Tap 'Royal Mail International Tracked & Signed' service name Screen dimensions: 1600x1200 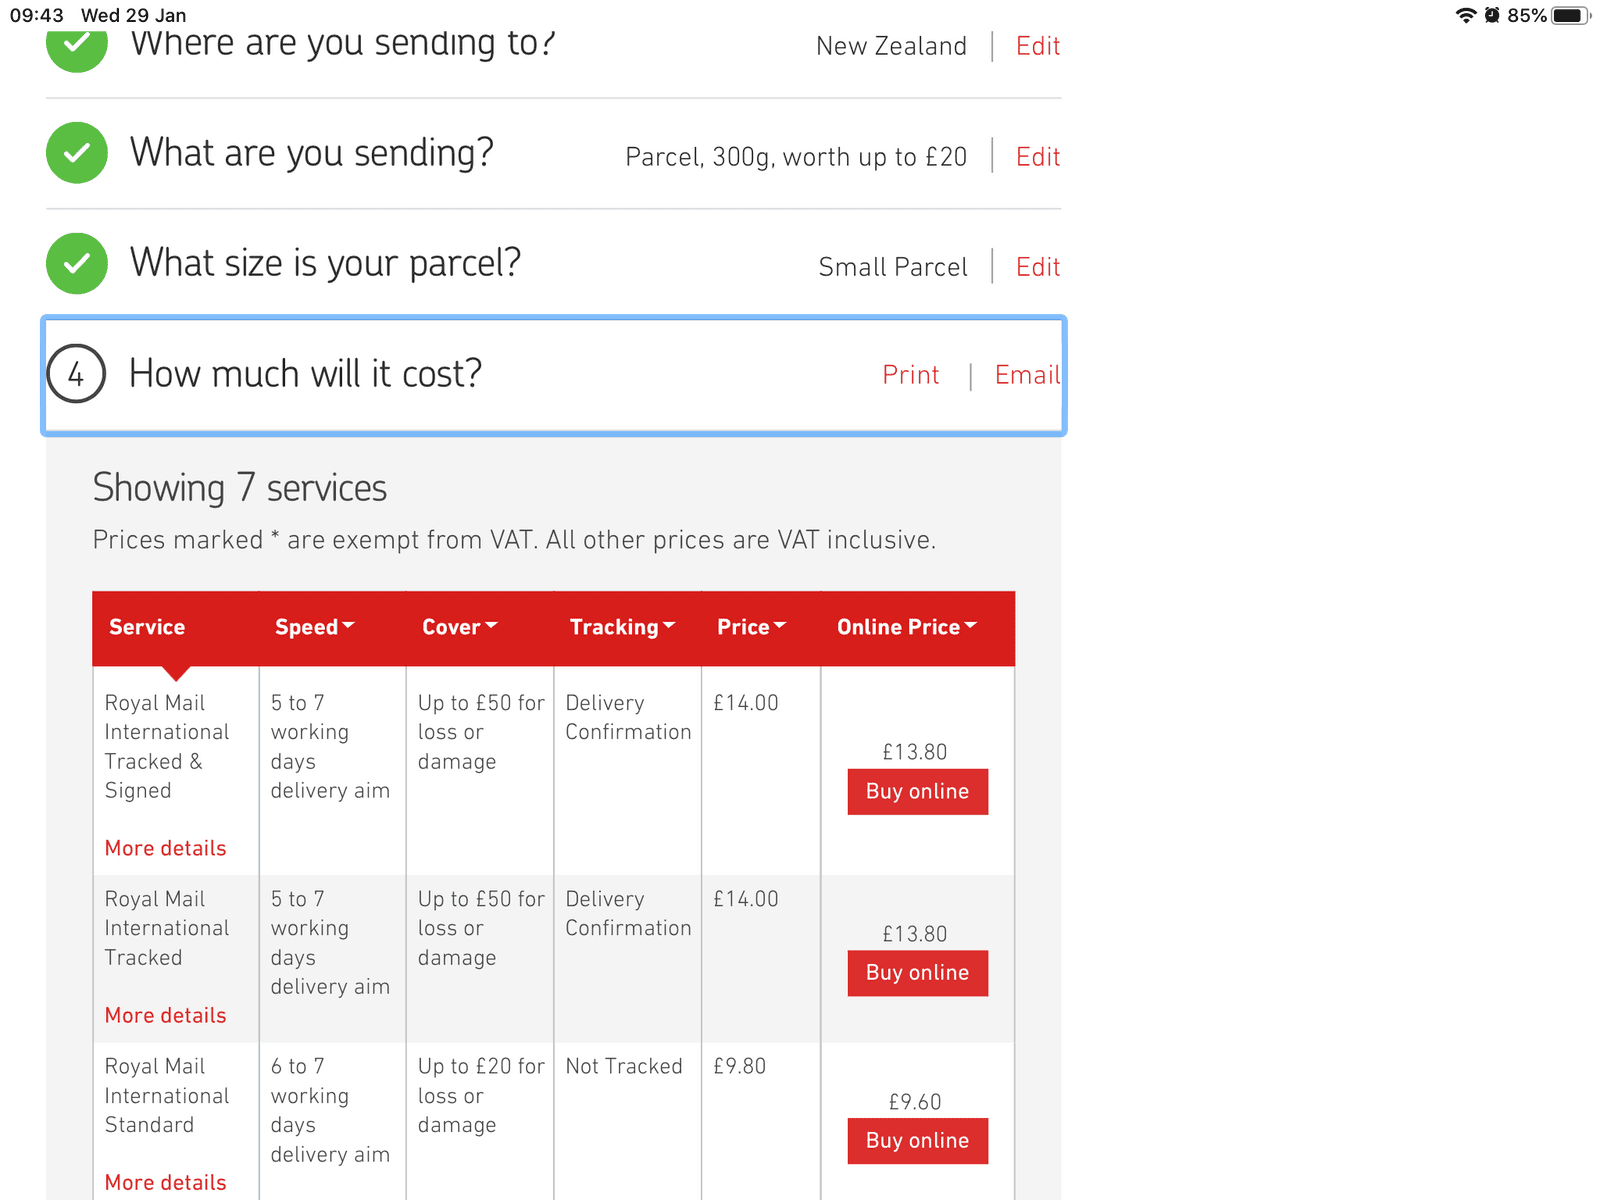point(167,747)
